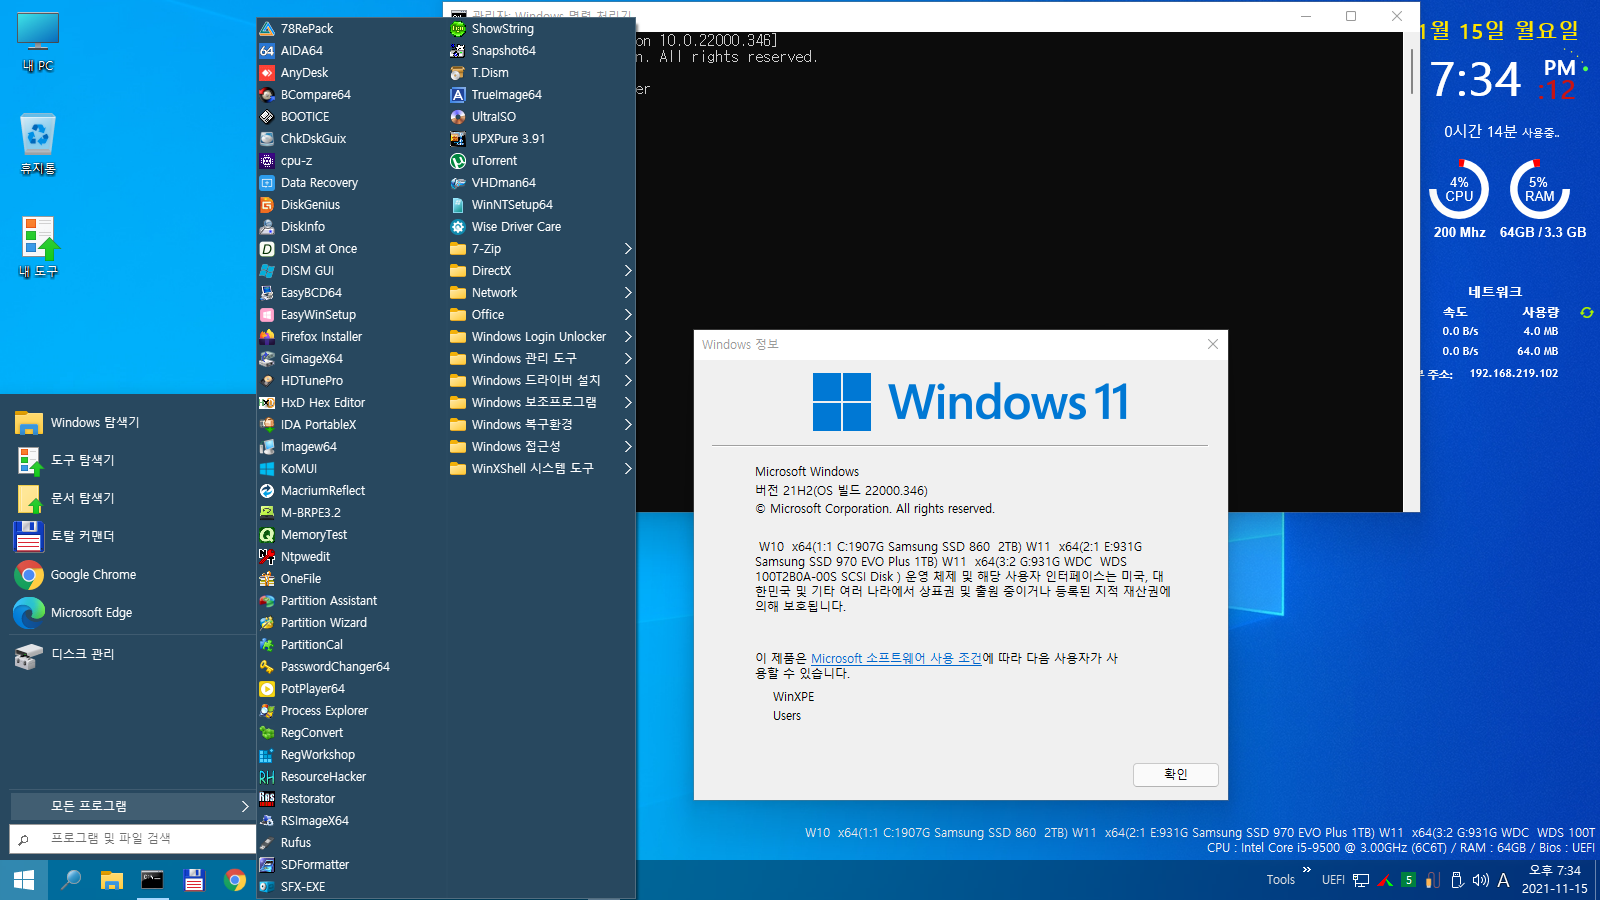Viewport: 1600px width, 900px height.
Task: Click the input language A indicator in tray
Action: 1503,880
